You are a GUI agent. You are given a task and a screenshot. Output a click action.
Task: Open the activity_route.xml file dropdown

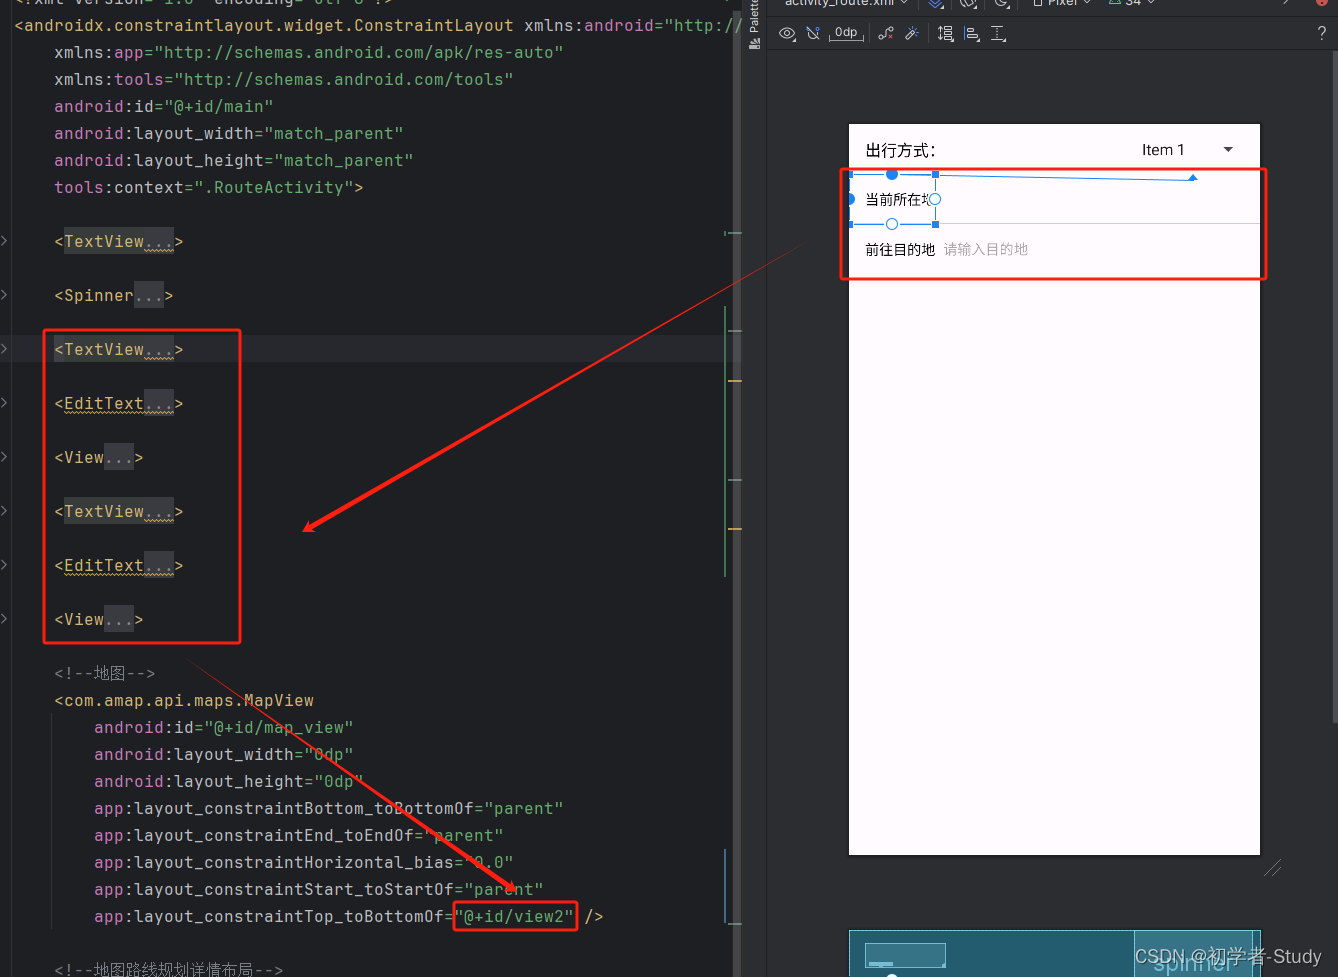click(846, 3)
